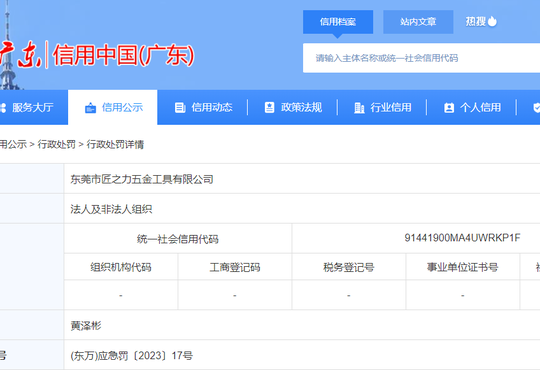
Task: Click document number (东万)应急罚〔2023〕17号
Action: (x=132, y=356)
